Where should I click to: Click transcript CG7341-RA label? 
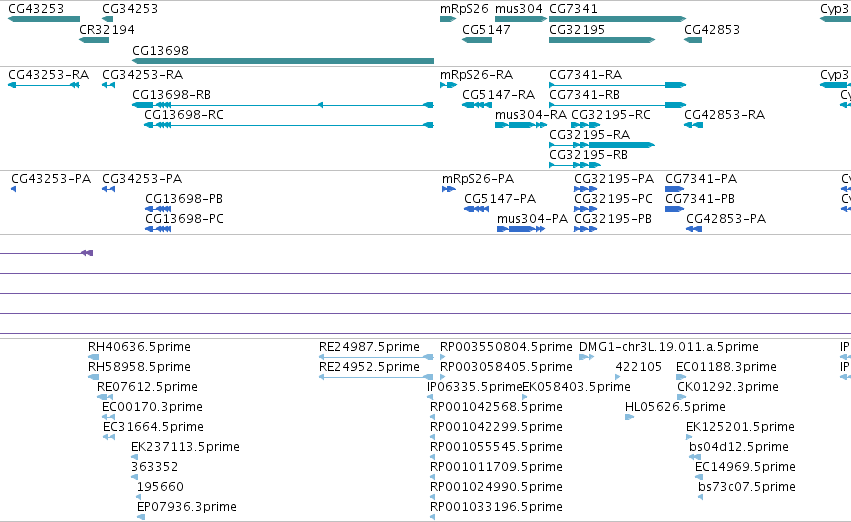coord(586,74)
